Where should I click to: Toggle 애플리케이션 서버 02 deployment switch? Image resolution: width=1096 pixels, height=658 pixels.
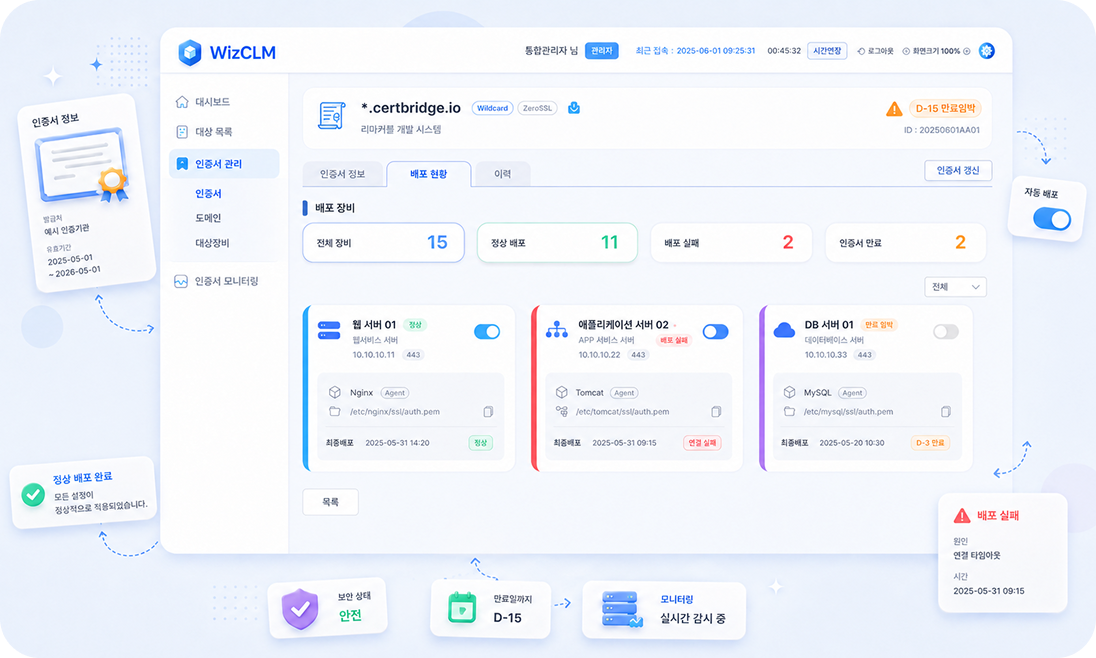click(715, 331)
